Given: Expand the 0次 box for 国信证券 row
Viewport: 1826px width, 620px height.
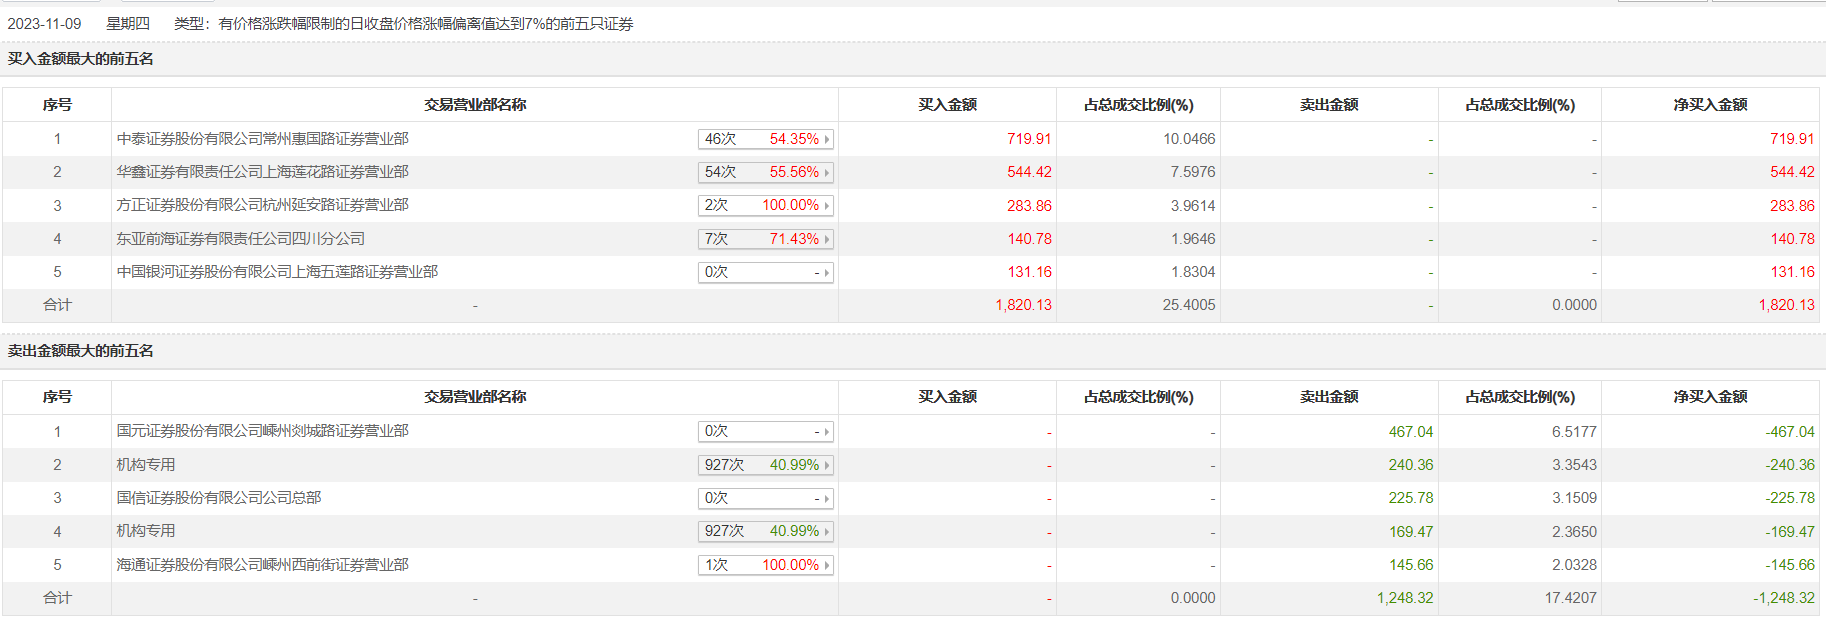Looking at the screenshot, I should click(x=827, y=499).
